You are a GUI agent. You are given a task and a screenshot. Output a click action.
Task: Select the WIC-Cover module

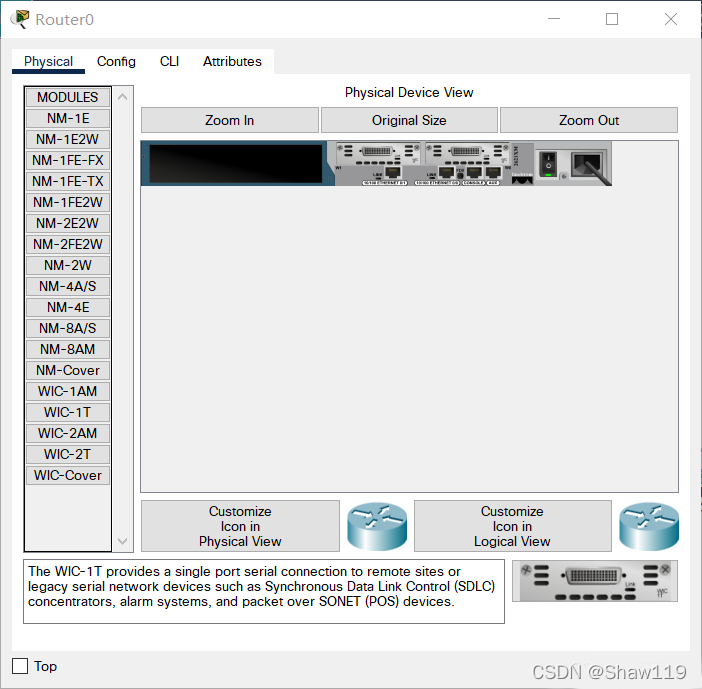68,475
